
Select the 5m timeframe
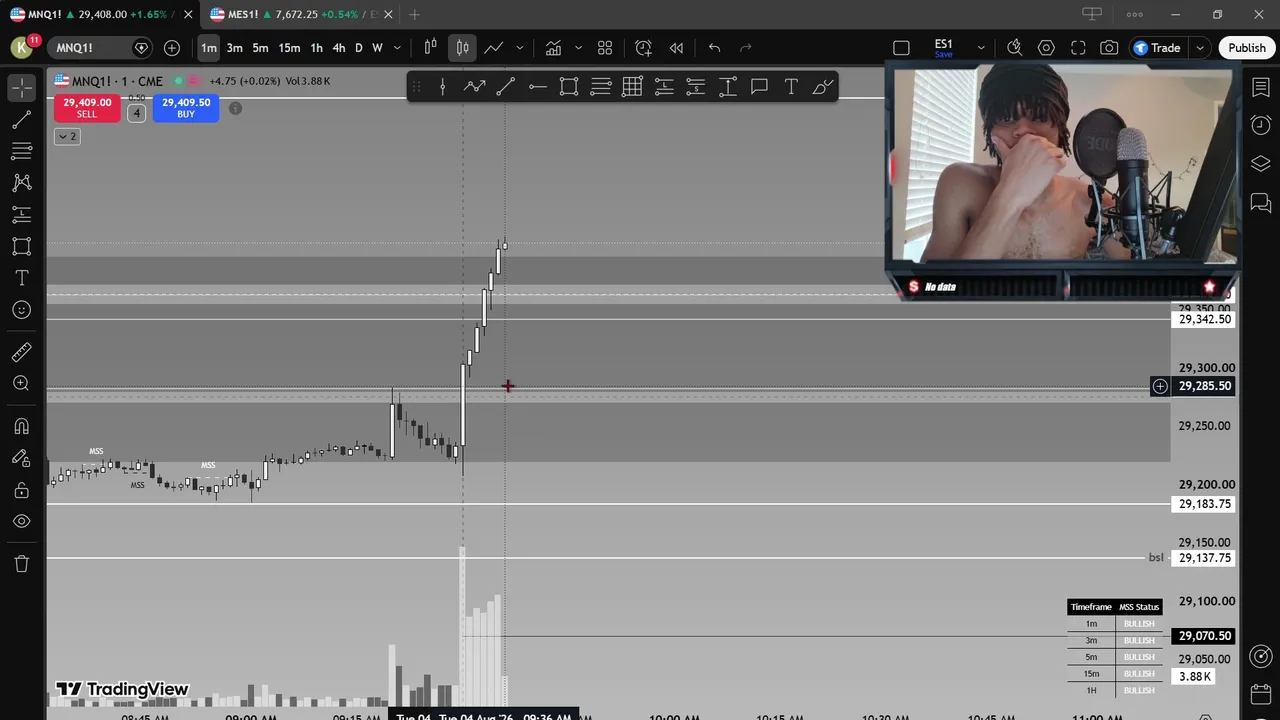click(x=260, y=48)
